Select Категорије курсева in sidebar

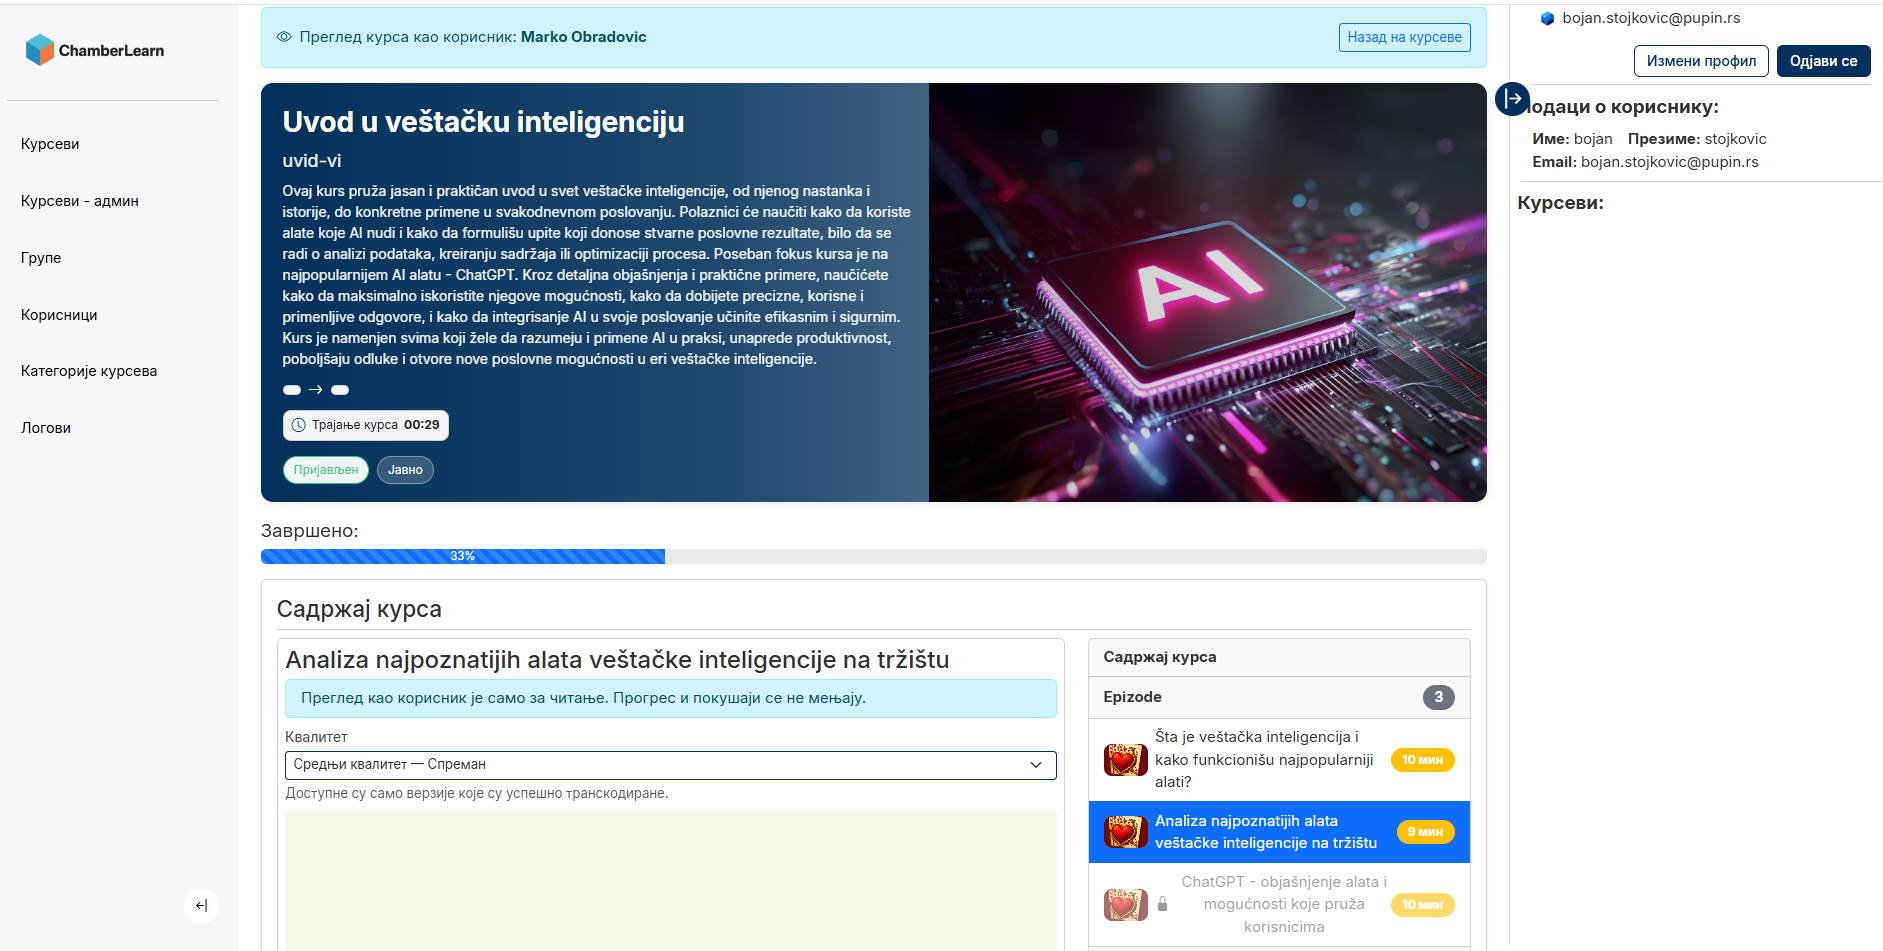click(89, 371)
